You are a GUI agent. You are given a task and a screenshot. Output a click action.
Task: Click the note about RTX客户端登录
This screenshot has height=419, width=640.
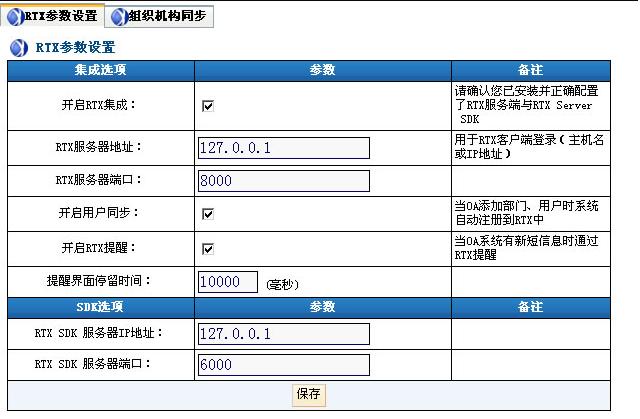[529, 147]
